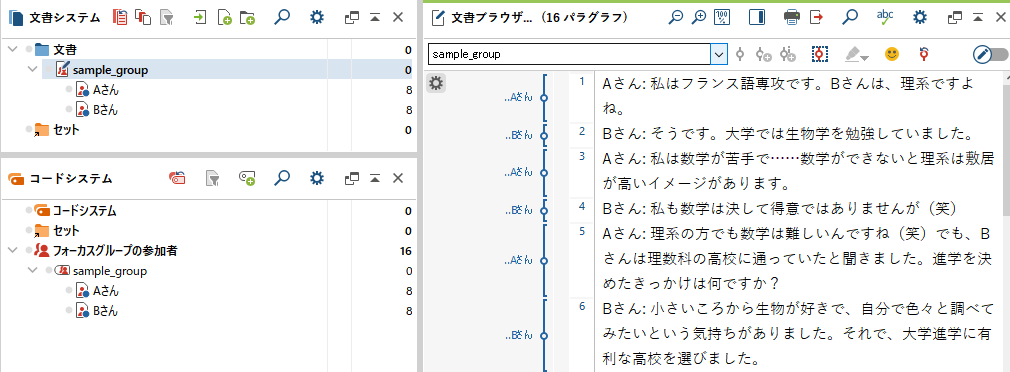Viewport: 1010px width, 372px height.
Task: Search within the Document Browser (文書ブラウザ) text
Action: pyautogui.click(x=850, y=17)
